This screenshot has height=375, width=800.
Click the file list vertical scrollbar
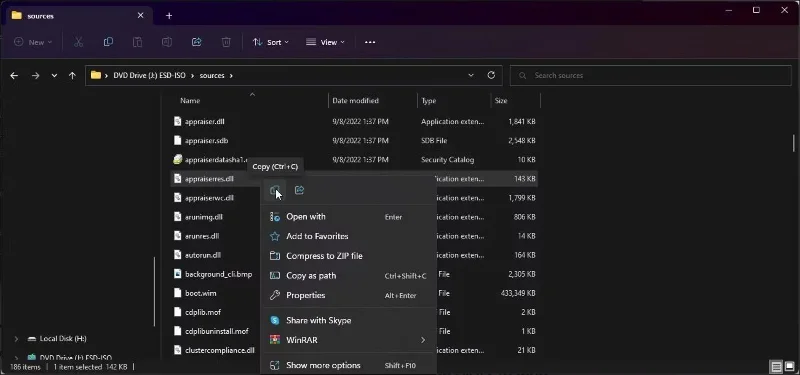point(793,143)
